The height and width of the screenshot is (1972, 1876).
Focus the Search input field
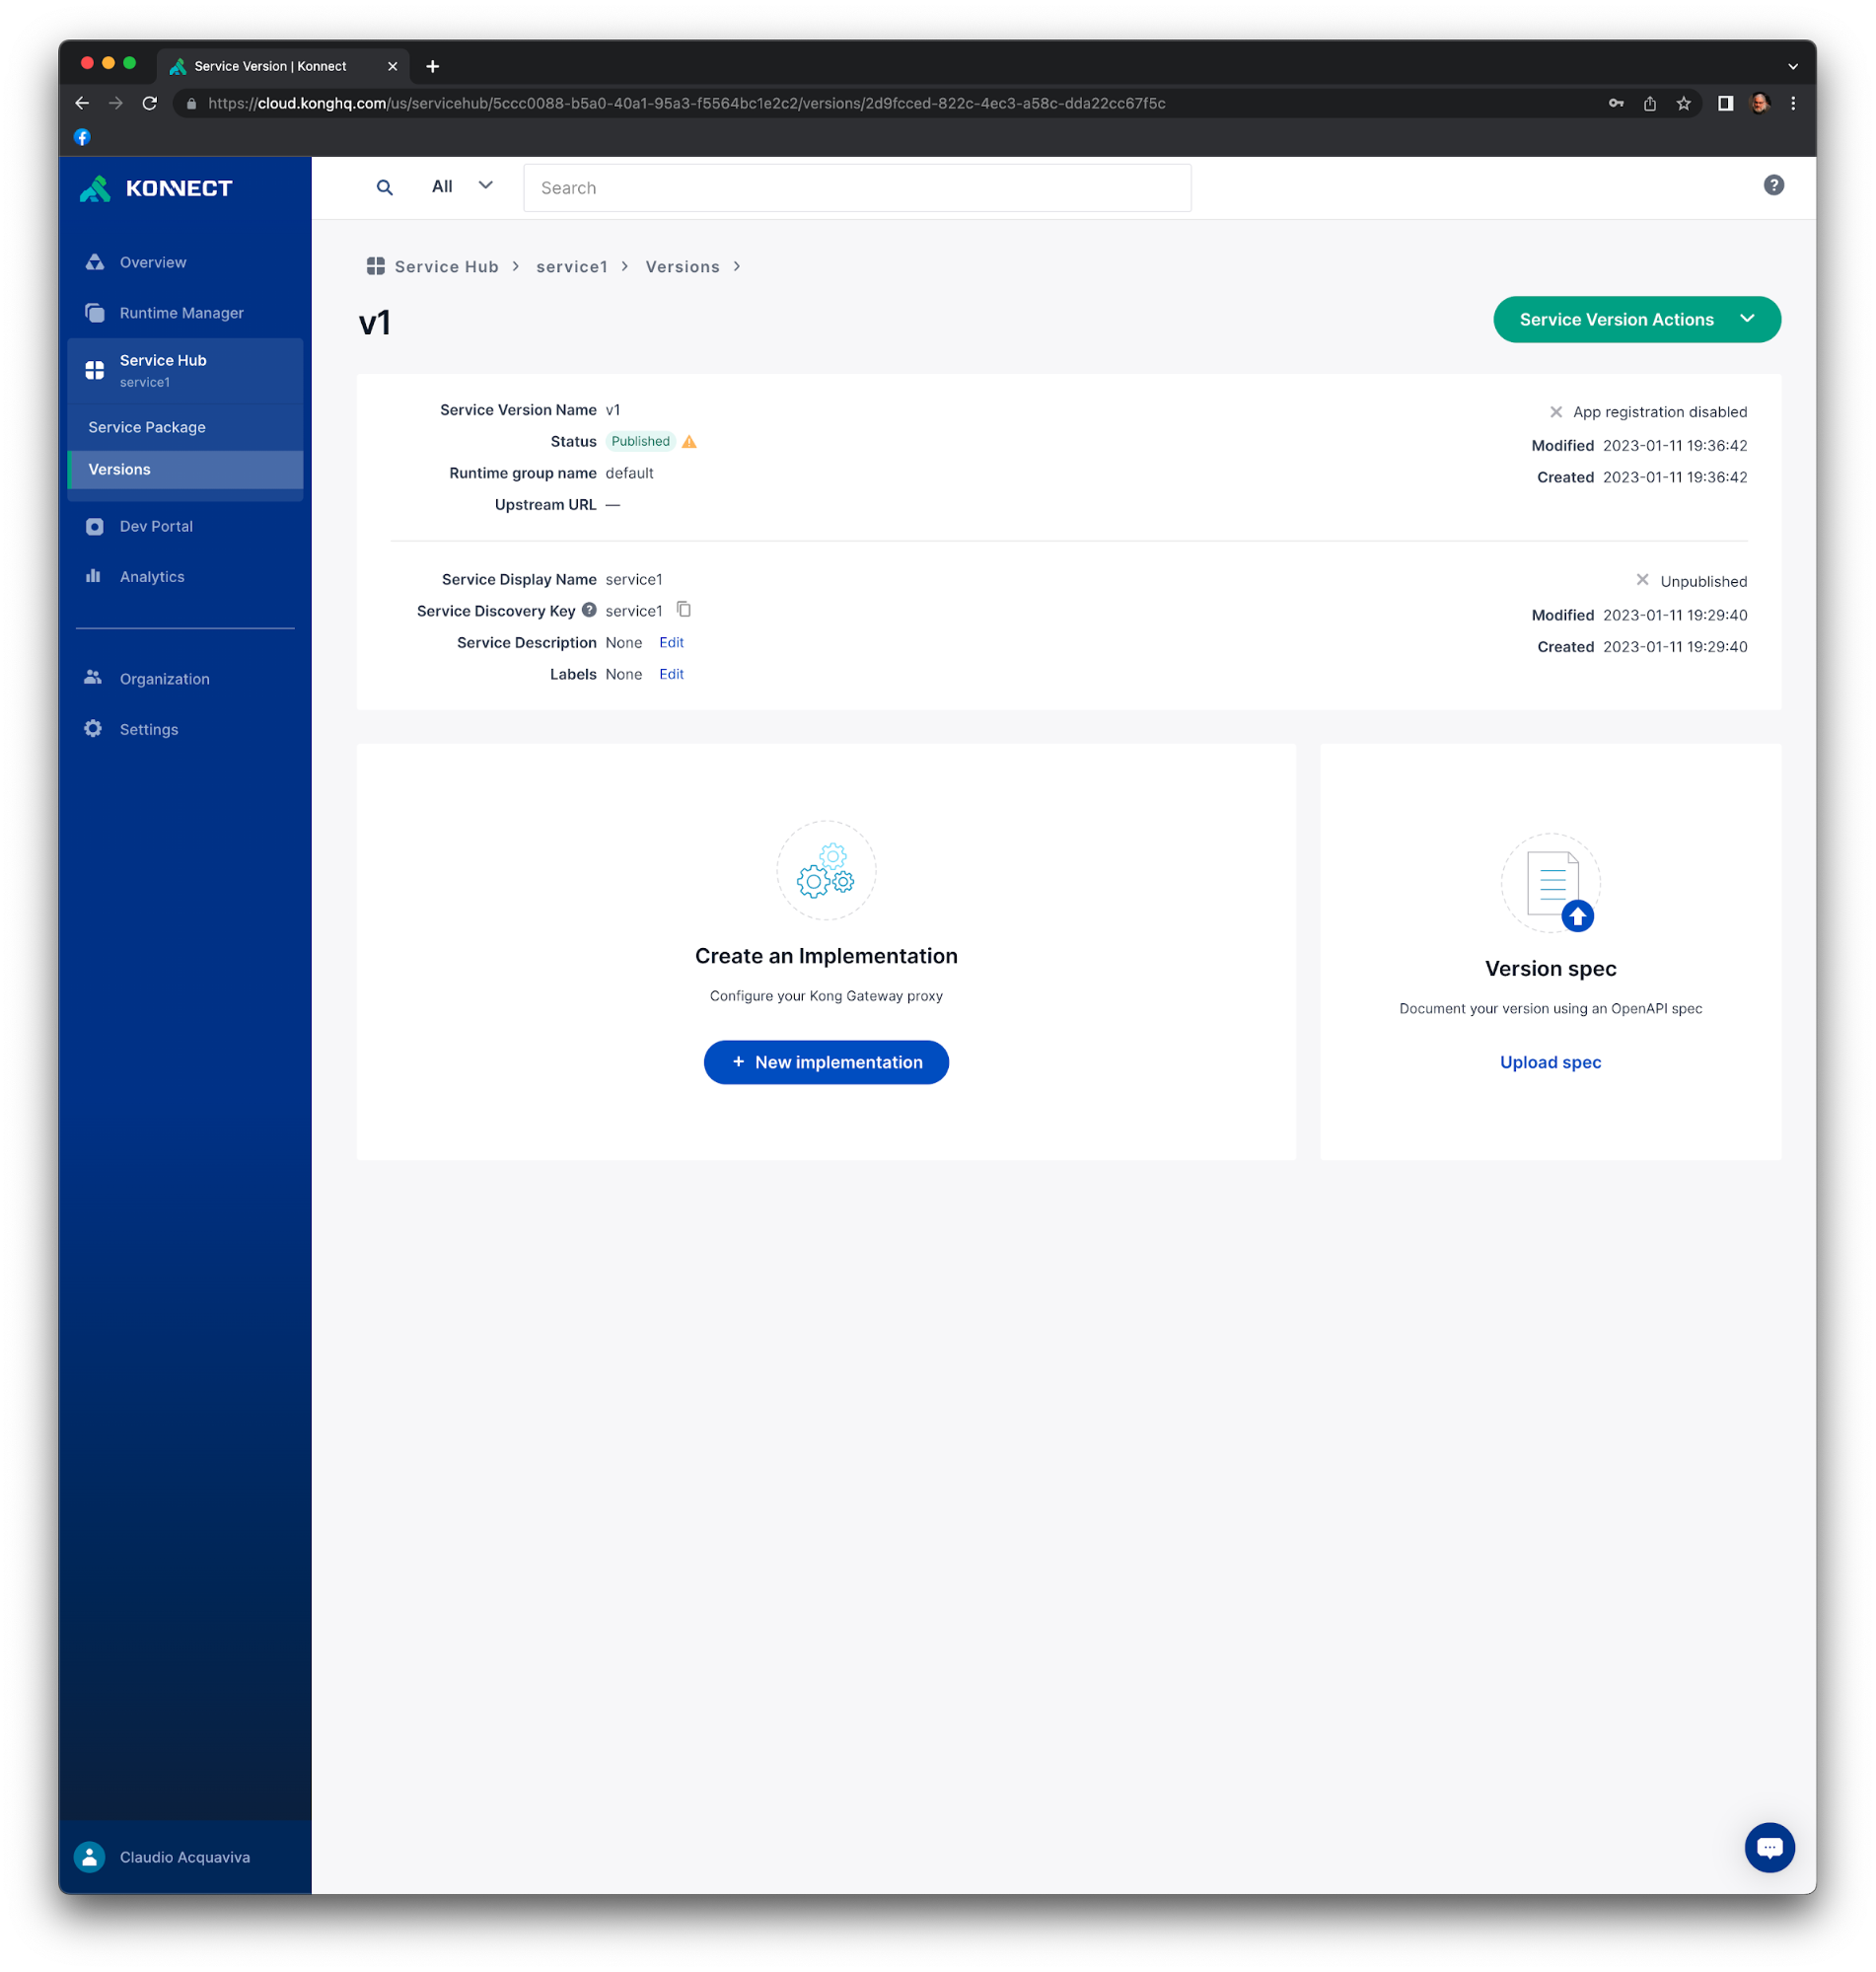coord(857,188)
